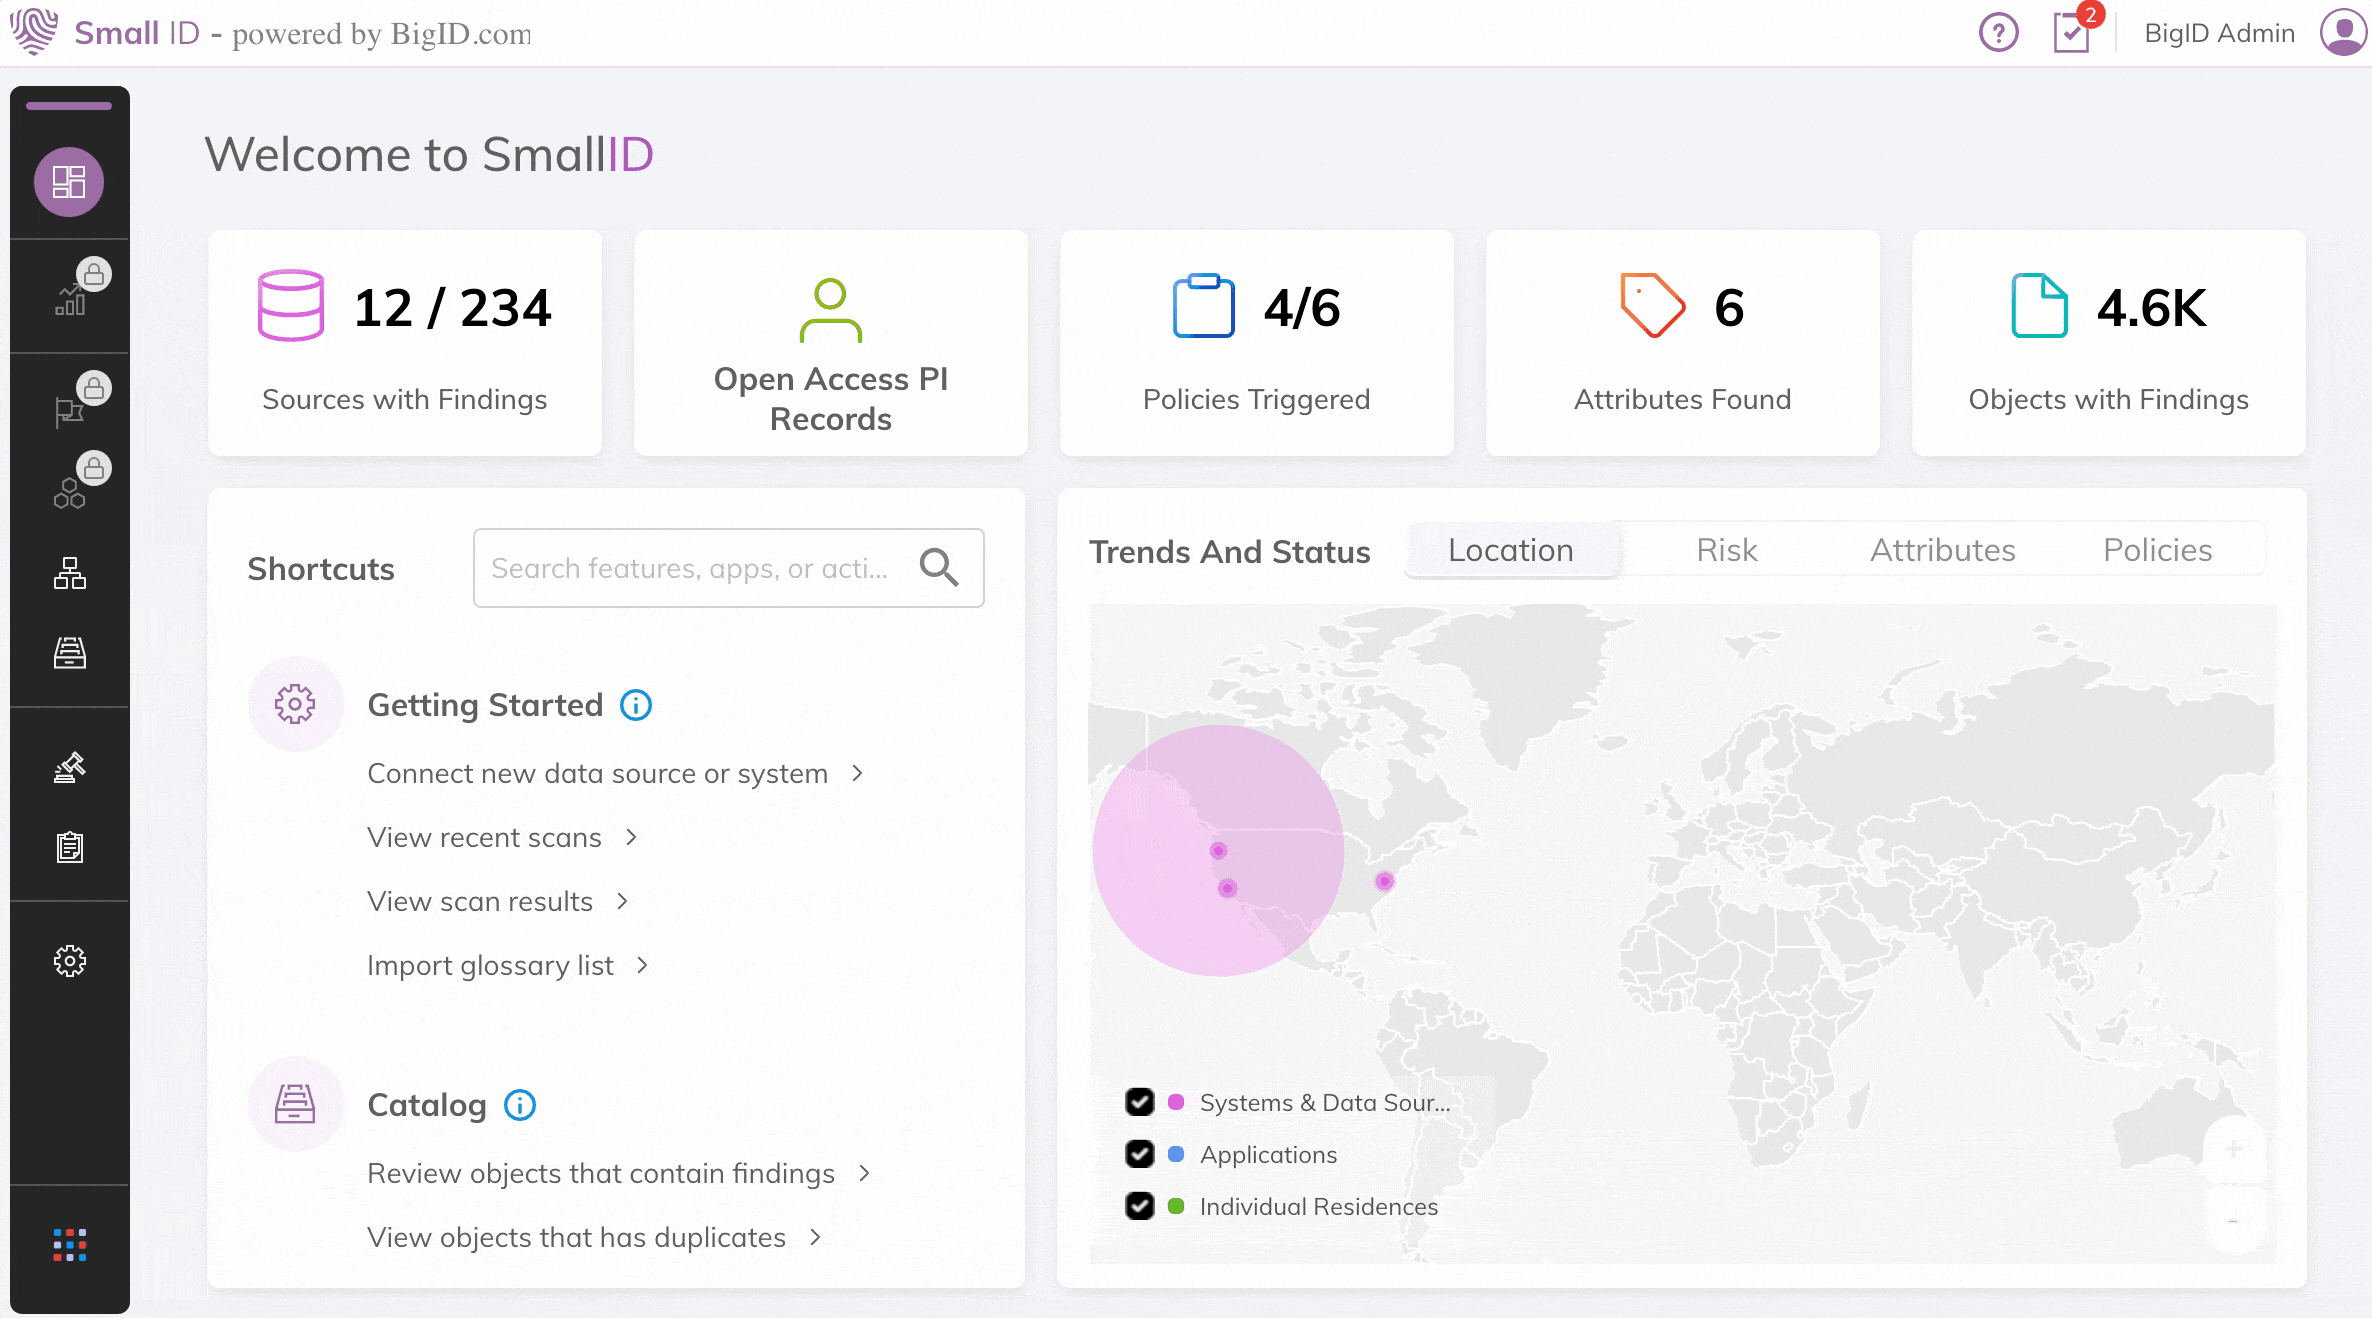Click chevron next to Import glossary list
2372x1318 pixels.
(x=642, y=965)
